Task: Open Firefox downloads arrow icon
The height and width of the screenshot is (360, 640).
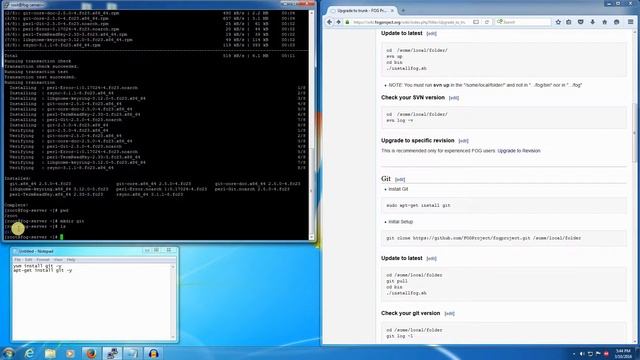Action: [x=593, y=22]
